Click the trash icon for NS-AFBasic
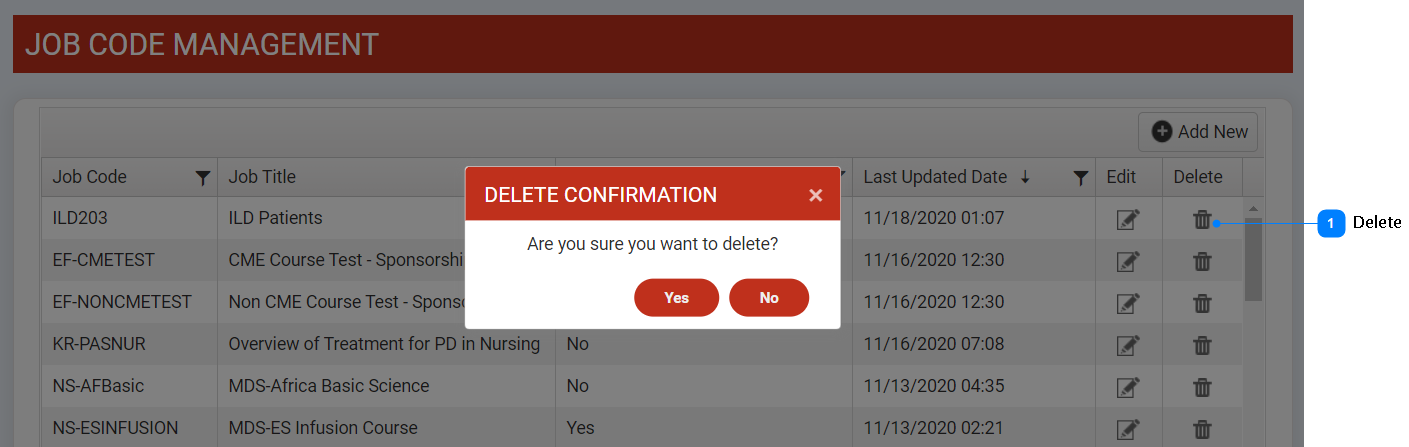The height and width of the screenshot is (447, 1409). click(x=1202, y=387)
